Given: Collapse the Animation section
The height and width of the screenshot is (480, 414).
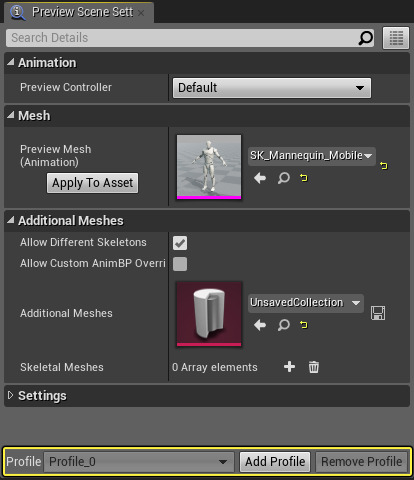Looking at the screenshot, I should [11, 62].
